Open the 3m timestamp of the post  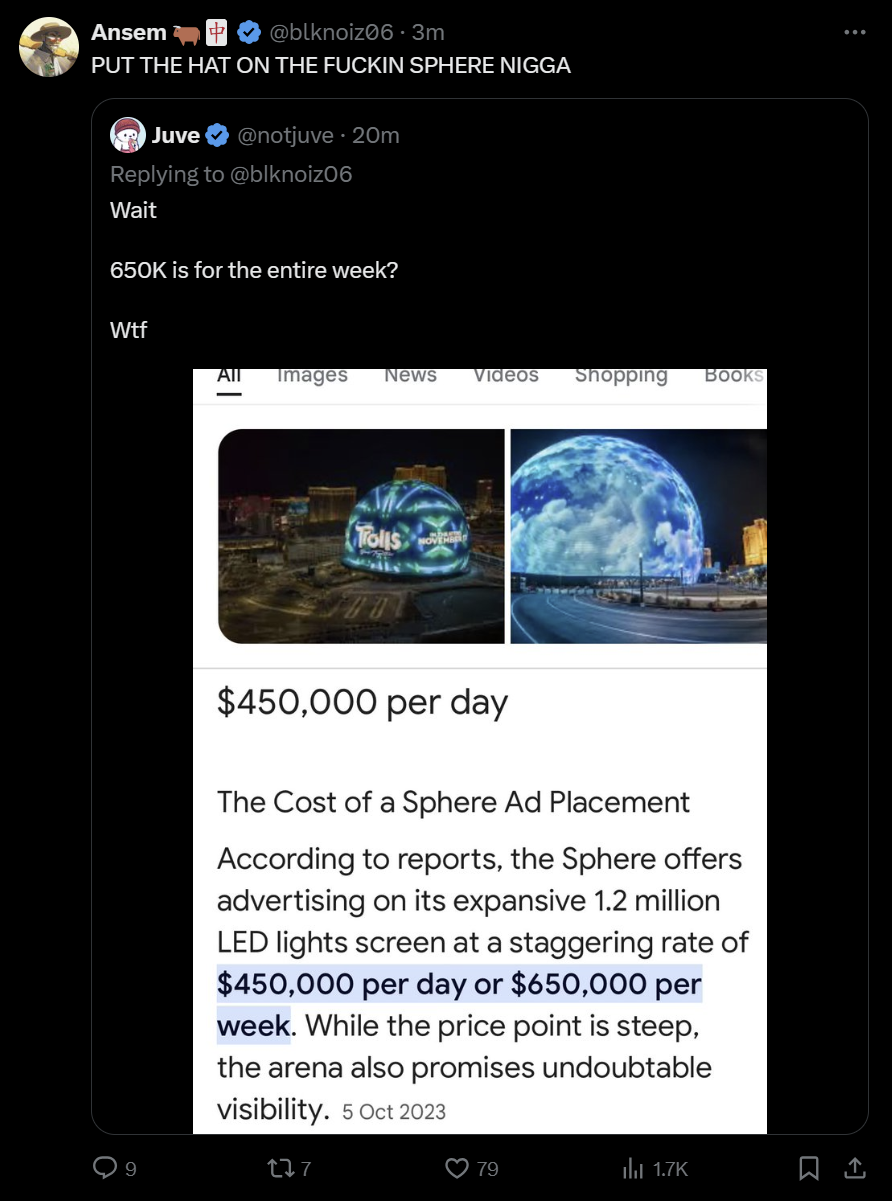pos(428,32)
